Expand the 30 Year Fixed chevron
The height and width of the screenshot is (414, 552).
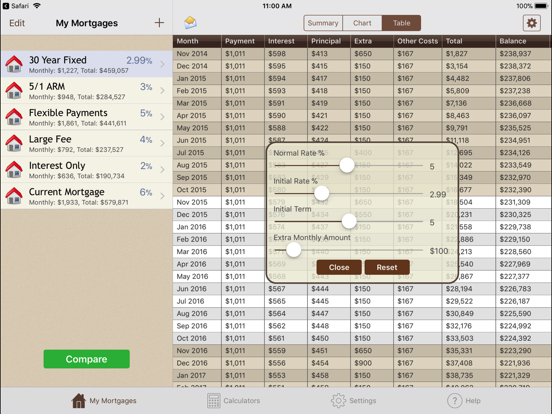[x=162, y=64]
